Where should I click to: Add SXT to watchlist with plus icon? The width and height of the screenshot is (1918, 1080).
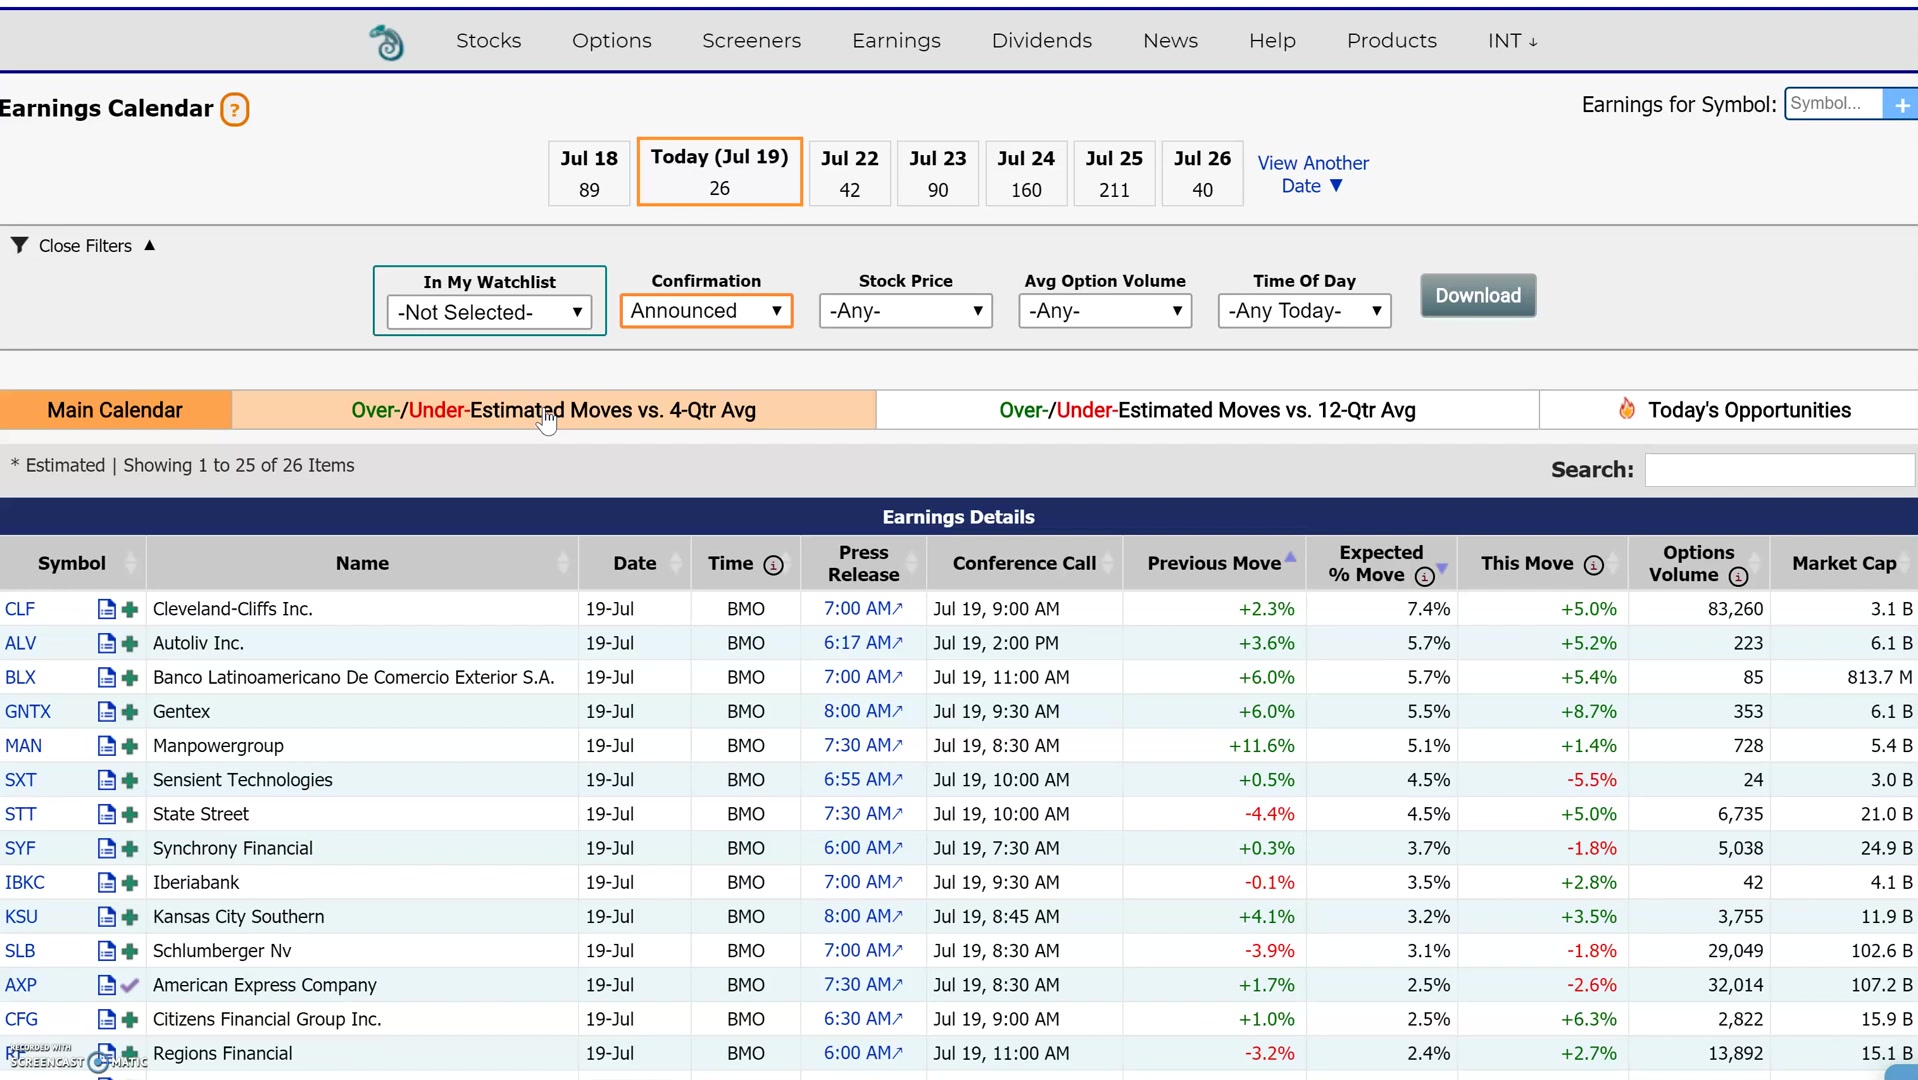130,781
